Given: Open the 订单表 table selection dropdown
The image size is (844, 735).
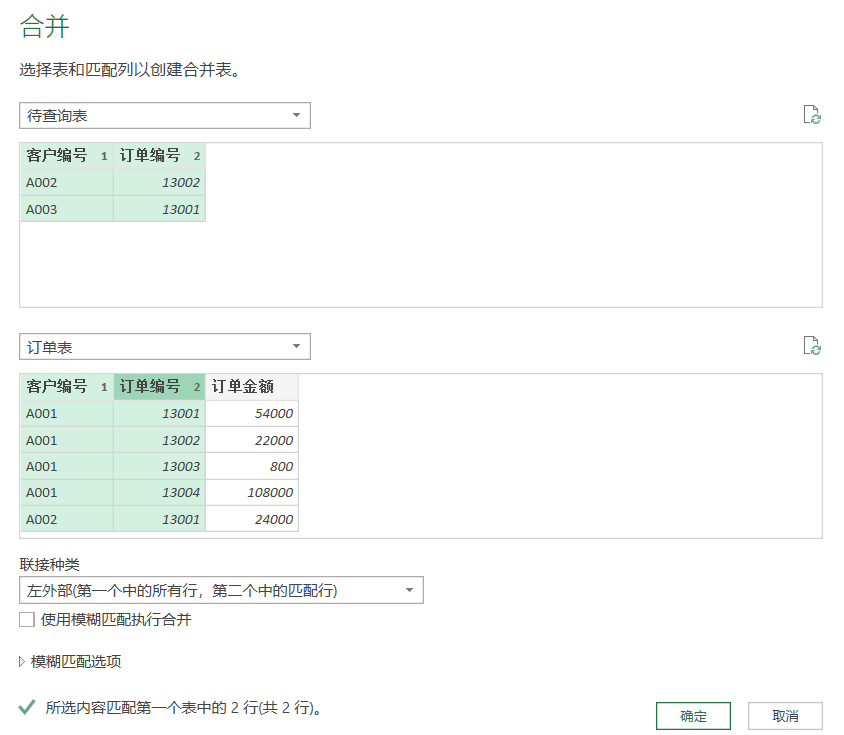Looking at the screenshot, I should pyautogui.click(x=165, y=347).
